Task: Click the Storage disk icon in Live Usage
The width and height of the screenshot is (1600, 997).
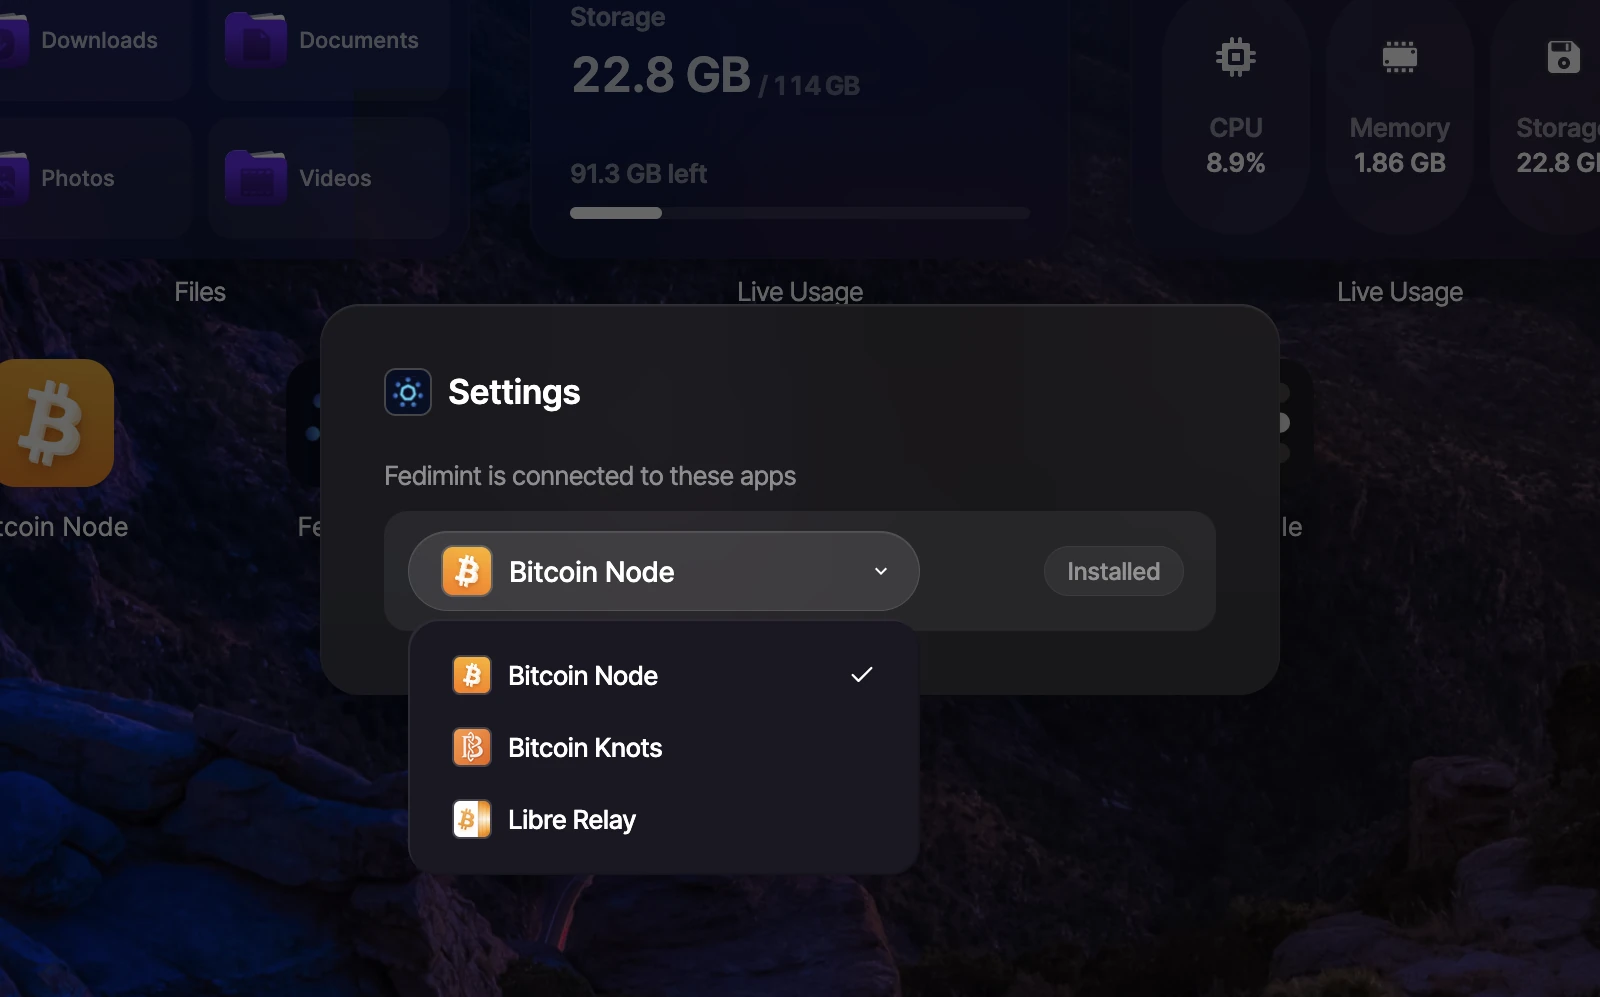Action: coord(1560,56)
